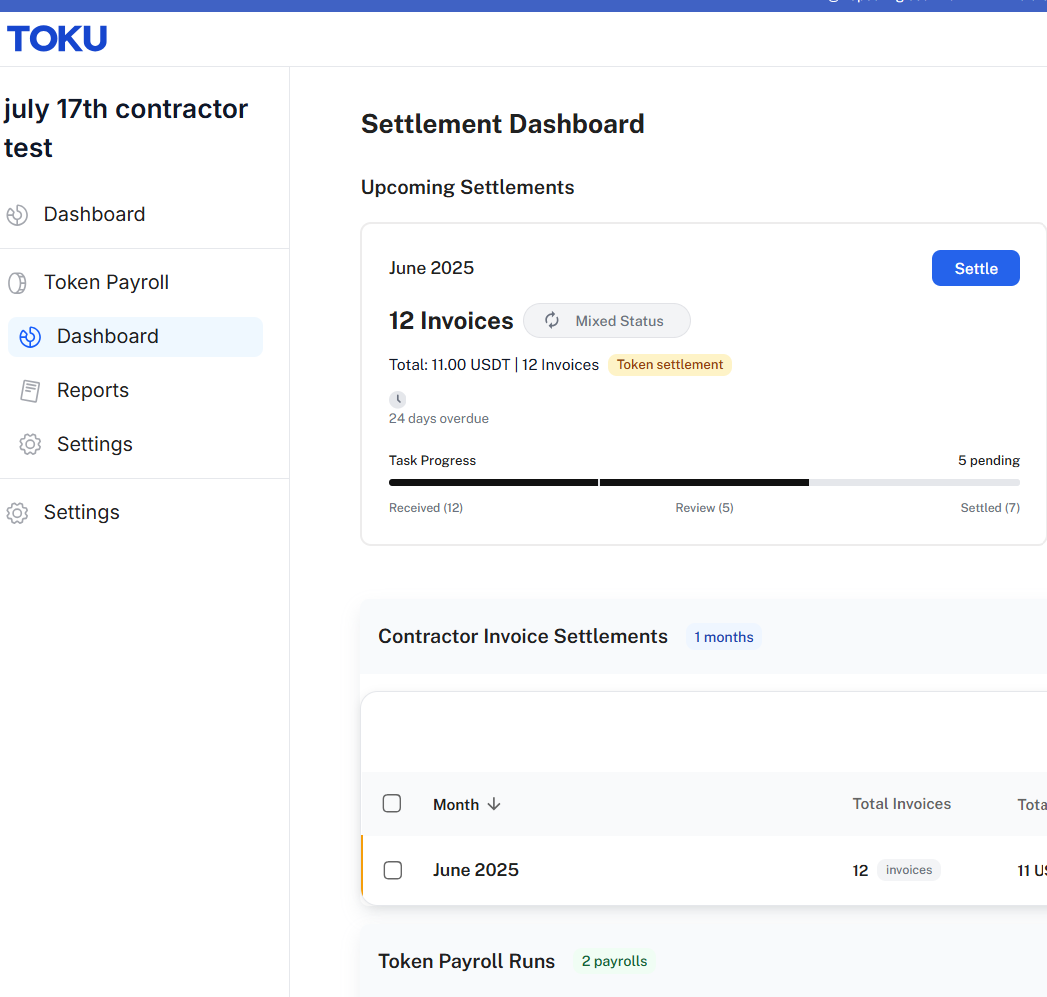Click the Settle button
The image size is (1047, 997).
tap(976, 268)
